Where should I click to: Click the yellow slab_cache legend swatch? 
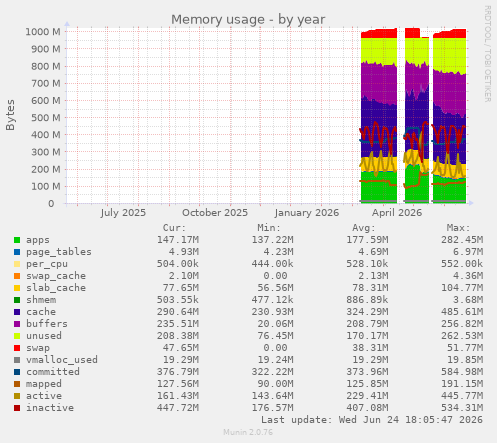click(x=17, y=288)
